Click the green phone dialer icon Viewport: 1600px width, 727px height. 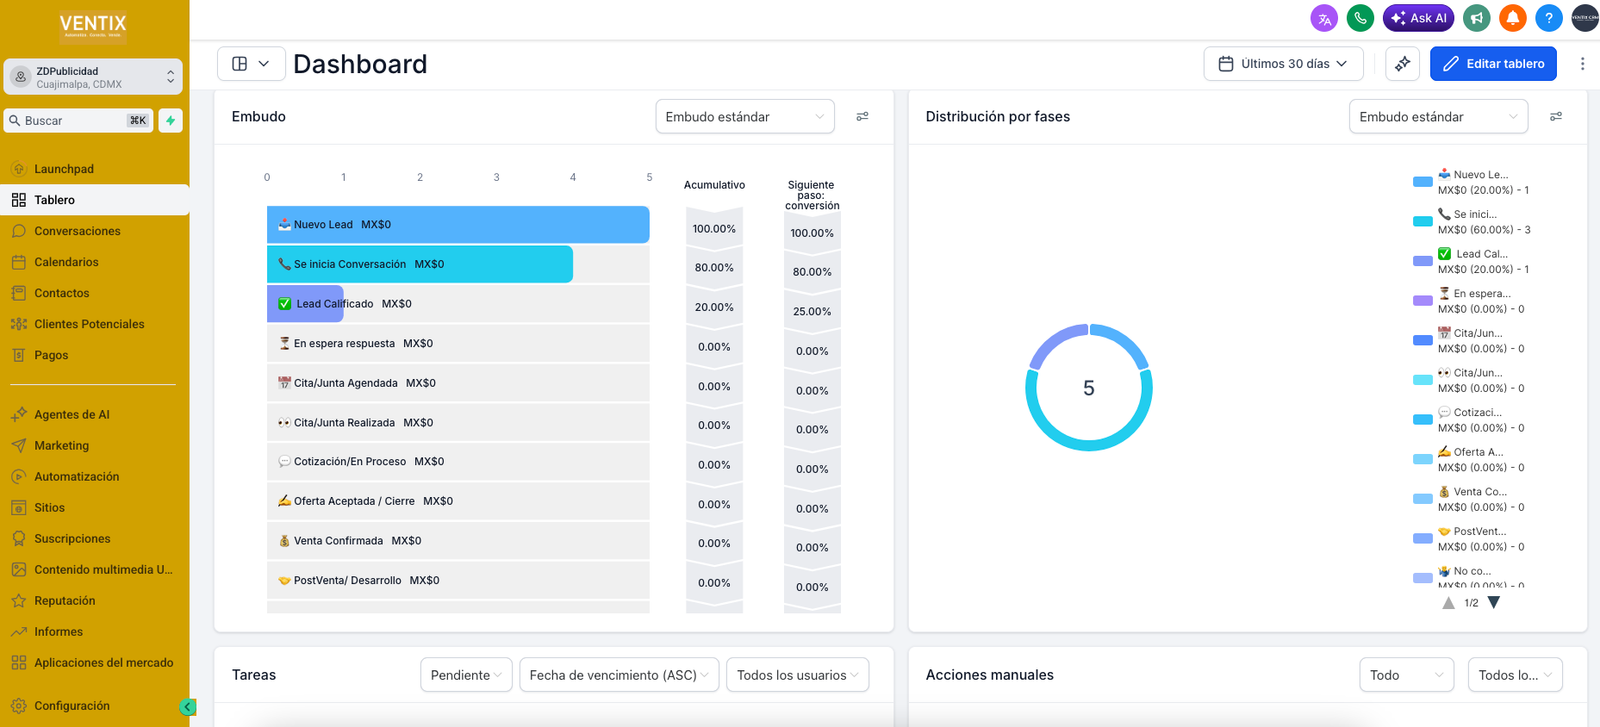tap(1360, 18)
